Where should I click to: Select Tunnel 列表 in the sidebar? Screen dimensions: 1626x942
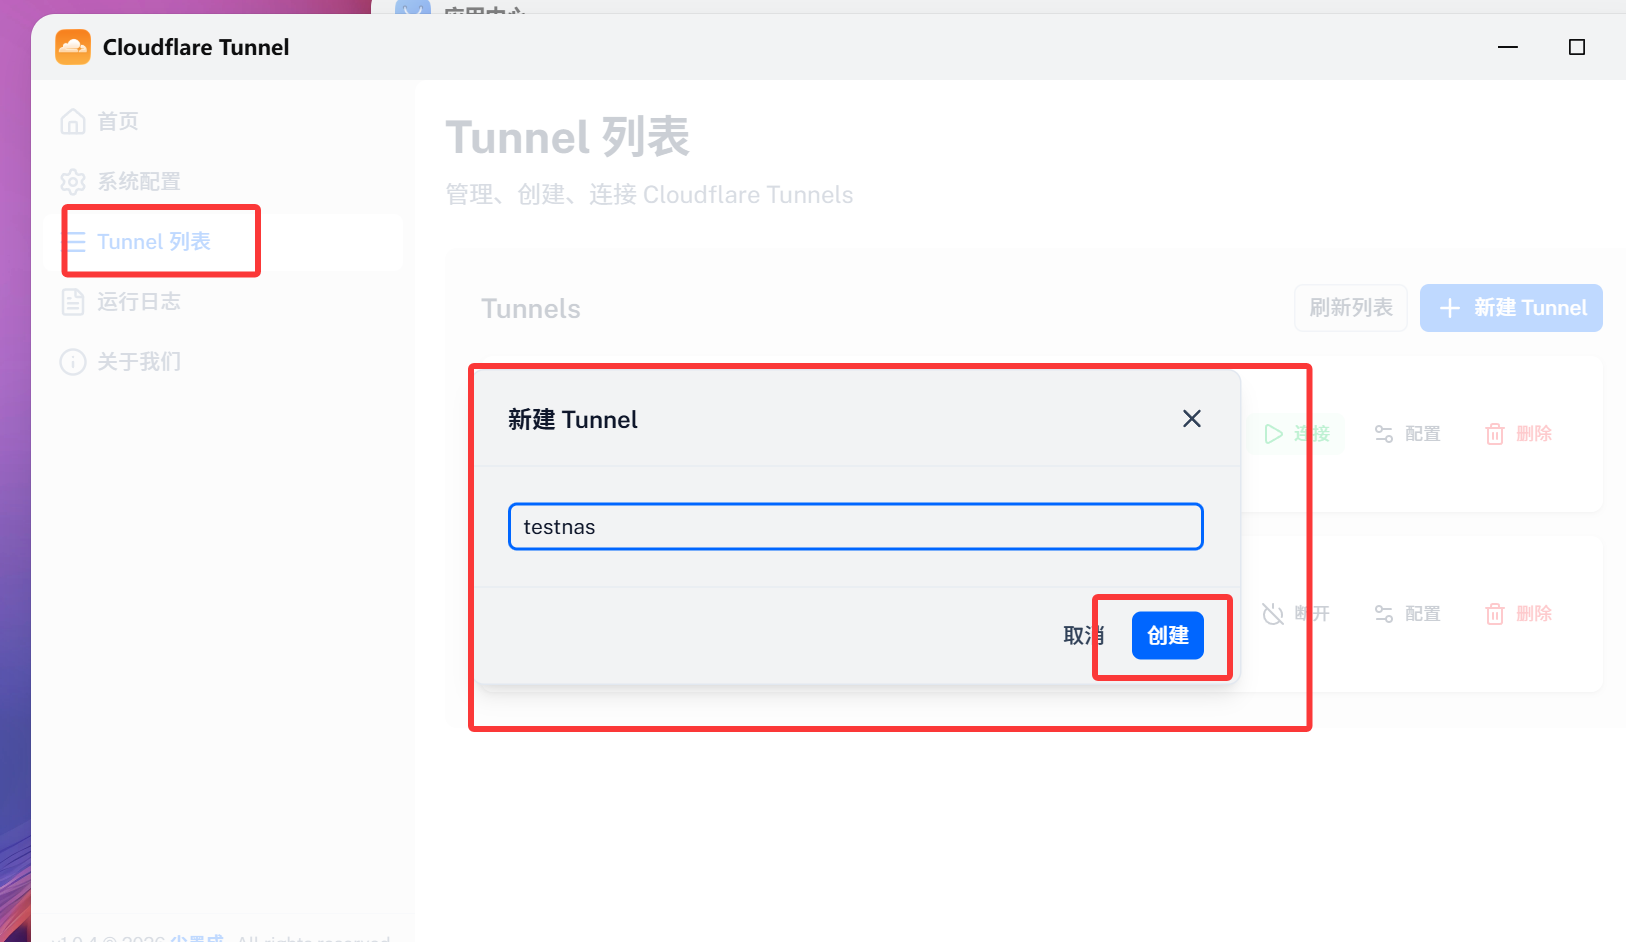coord(154,242)
